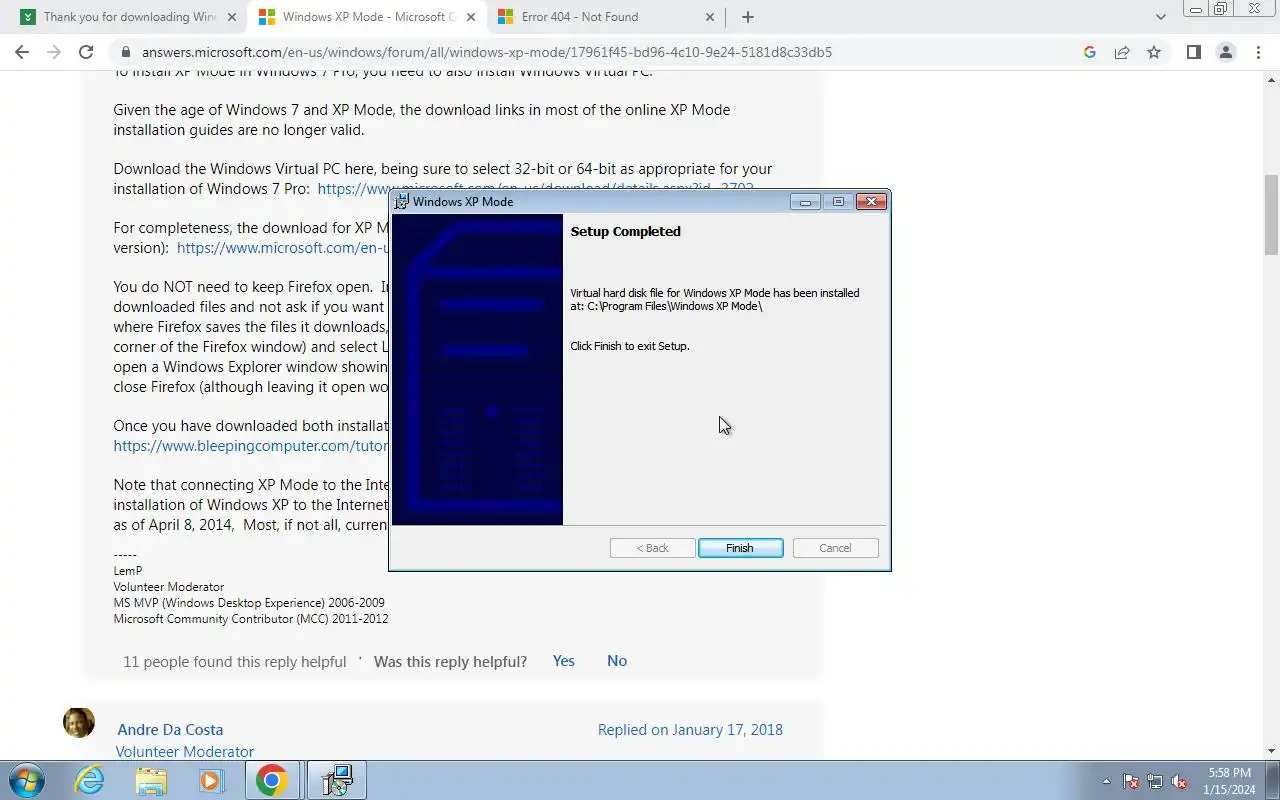
Task: Open the Windows Virtual PC microsoft.com download link
Action: pyautogui.click(x=535, y=188)
